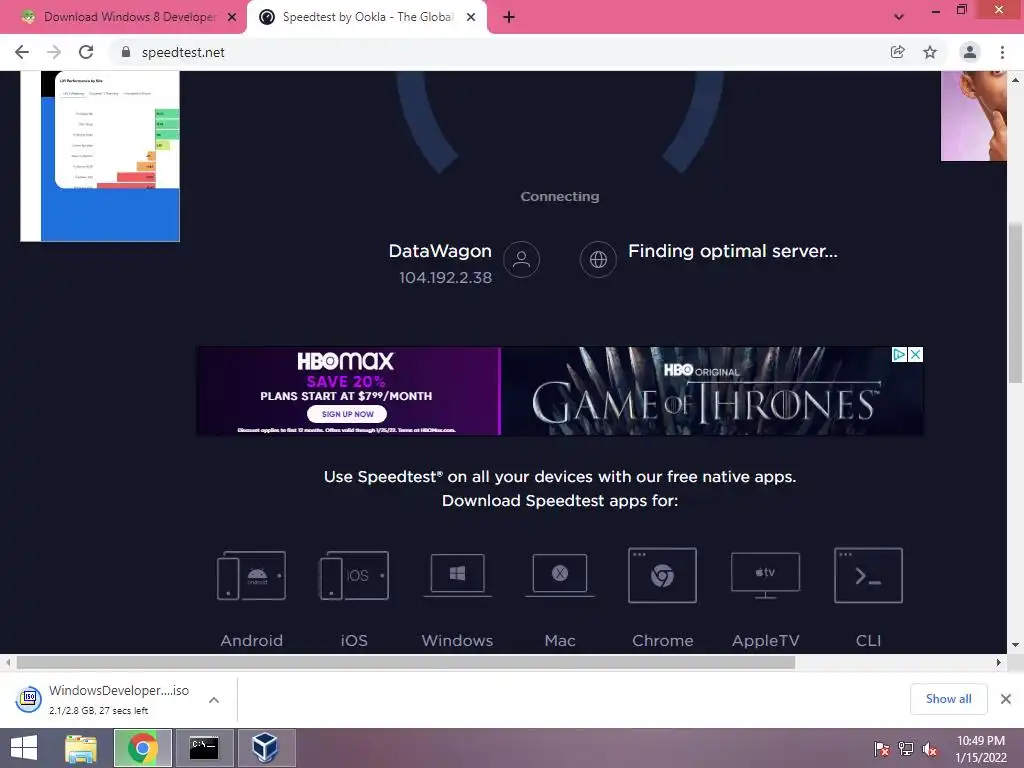Open the Command Prompt taskbar window
This screenshot has height=768, width=1024.
click(204, 748)
